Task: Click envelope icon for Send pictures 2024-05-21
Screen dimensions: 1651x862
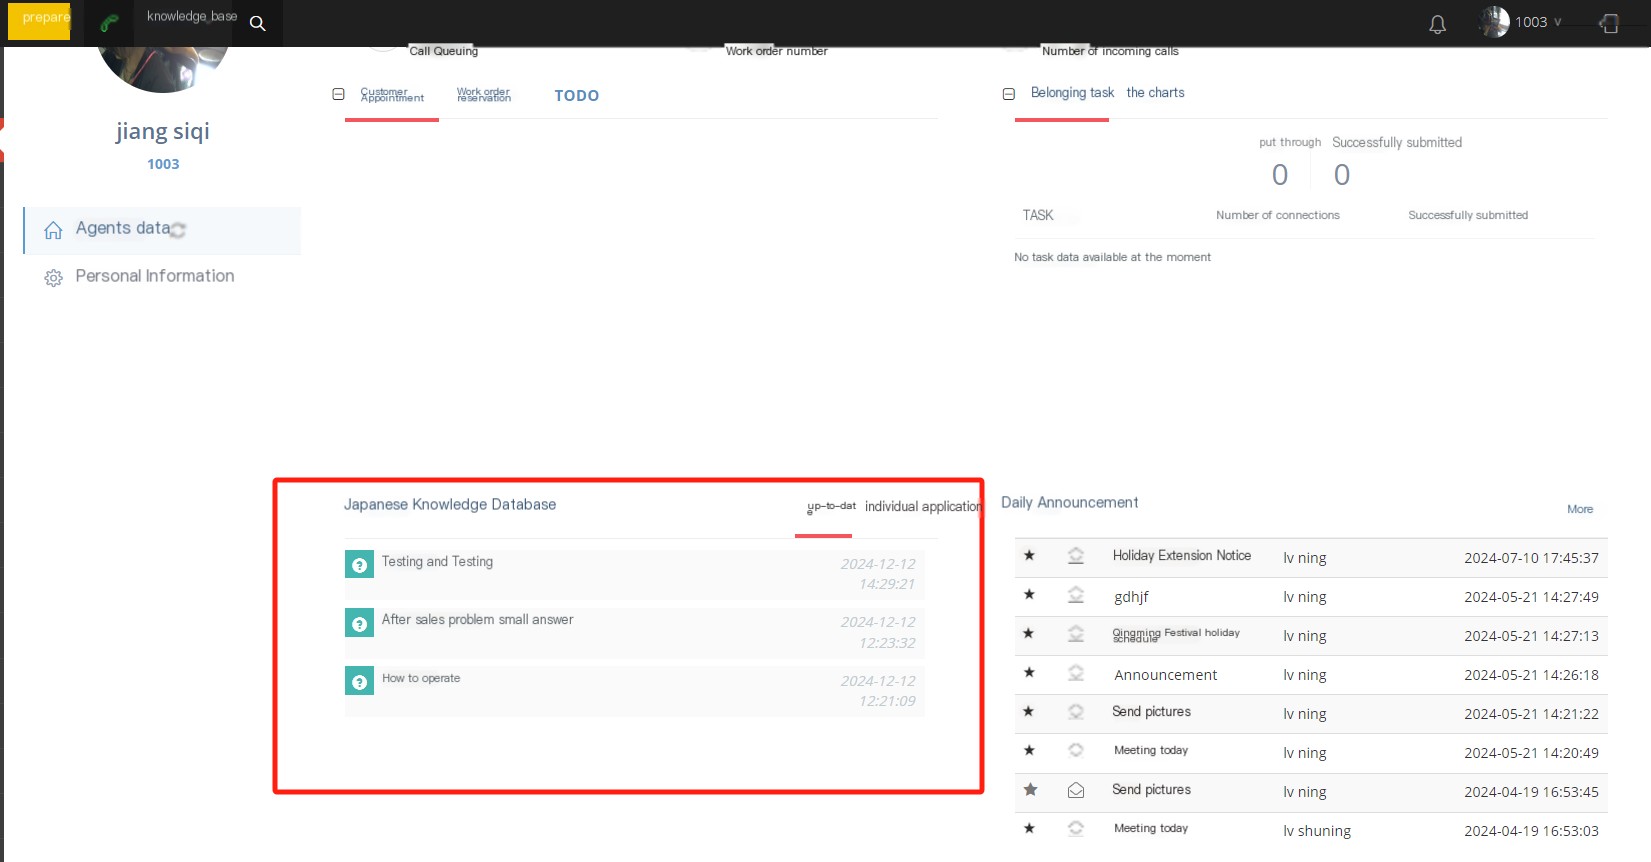Action: (1076, 711)
